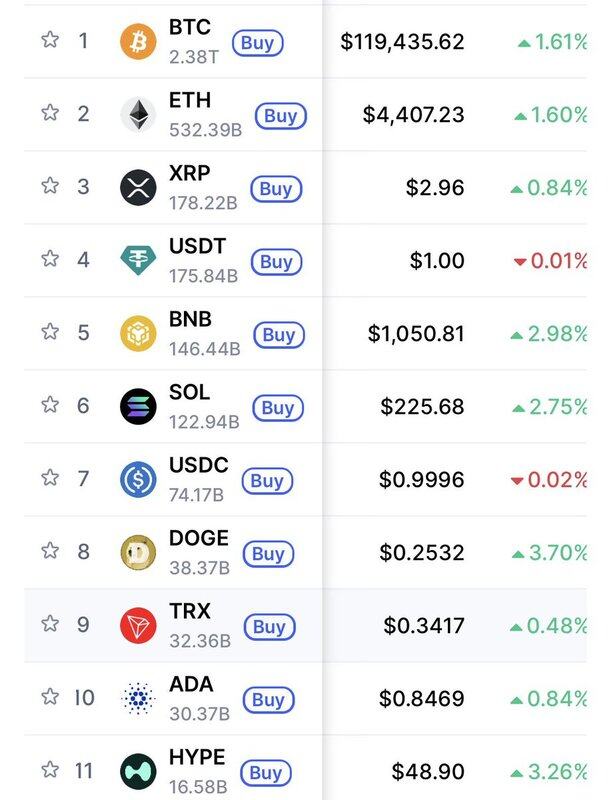
Task: Tap Buy next to HYPE
Action: coord(265,773)
